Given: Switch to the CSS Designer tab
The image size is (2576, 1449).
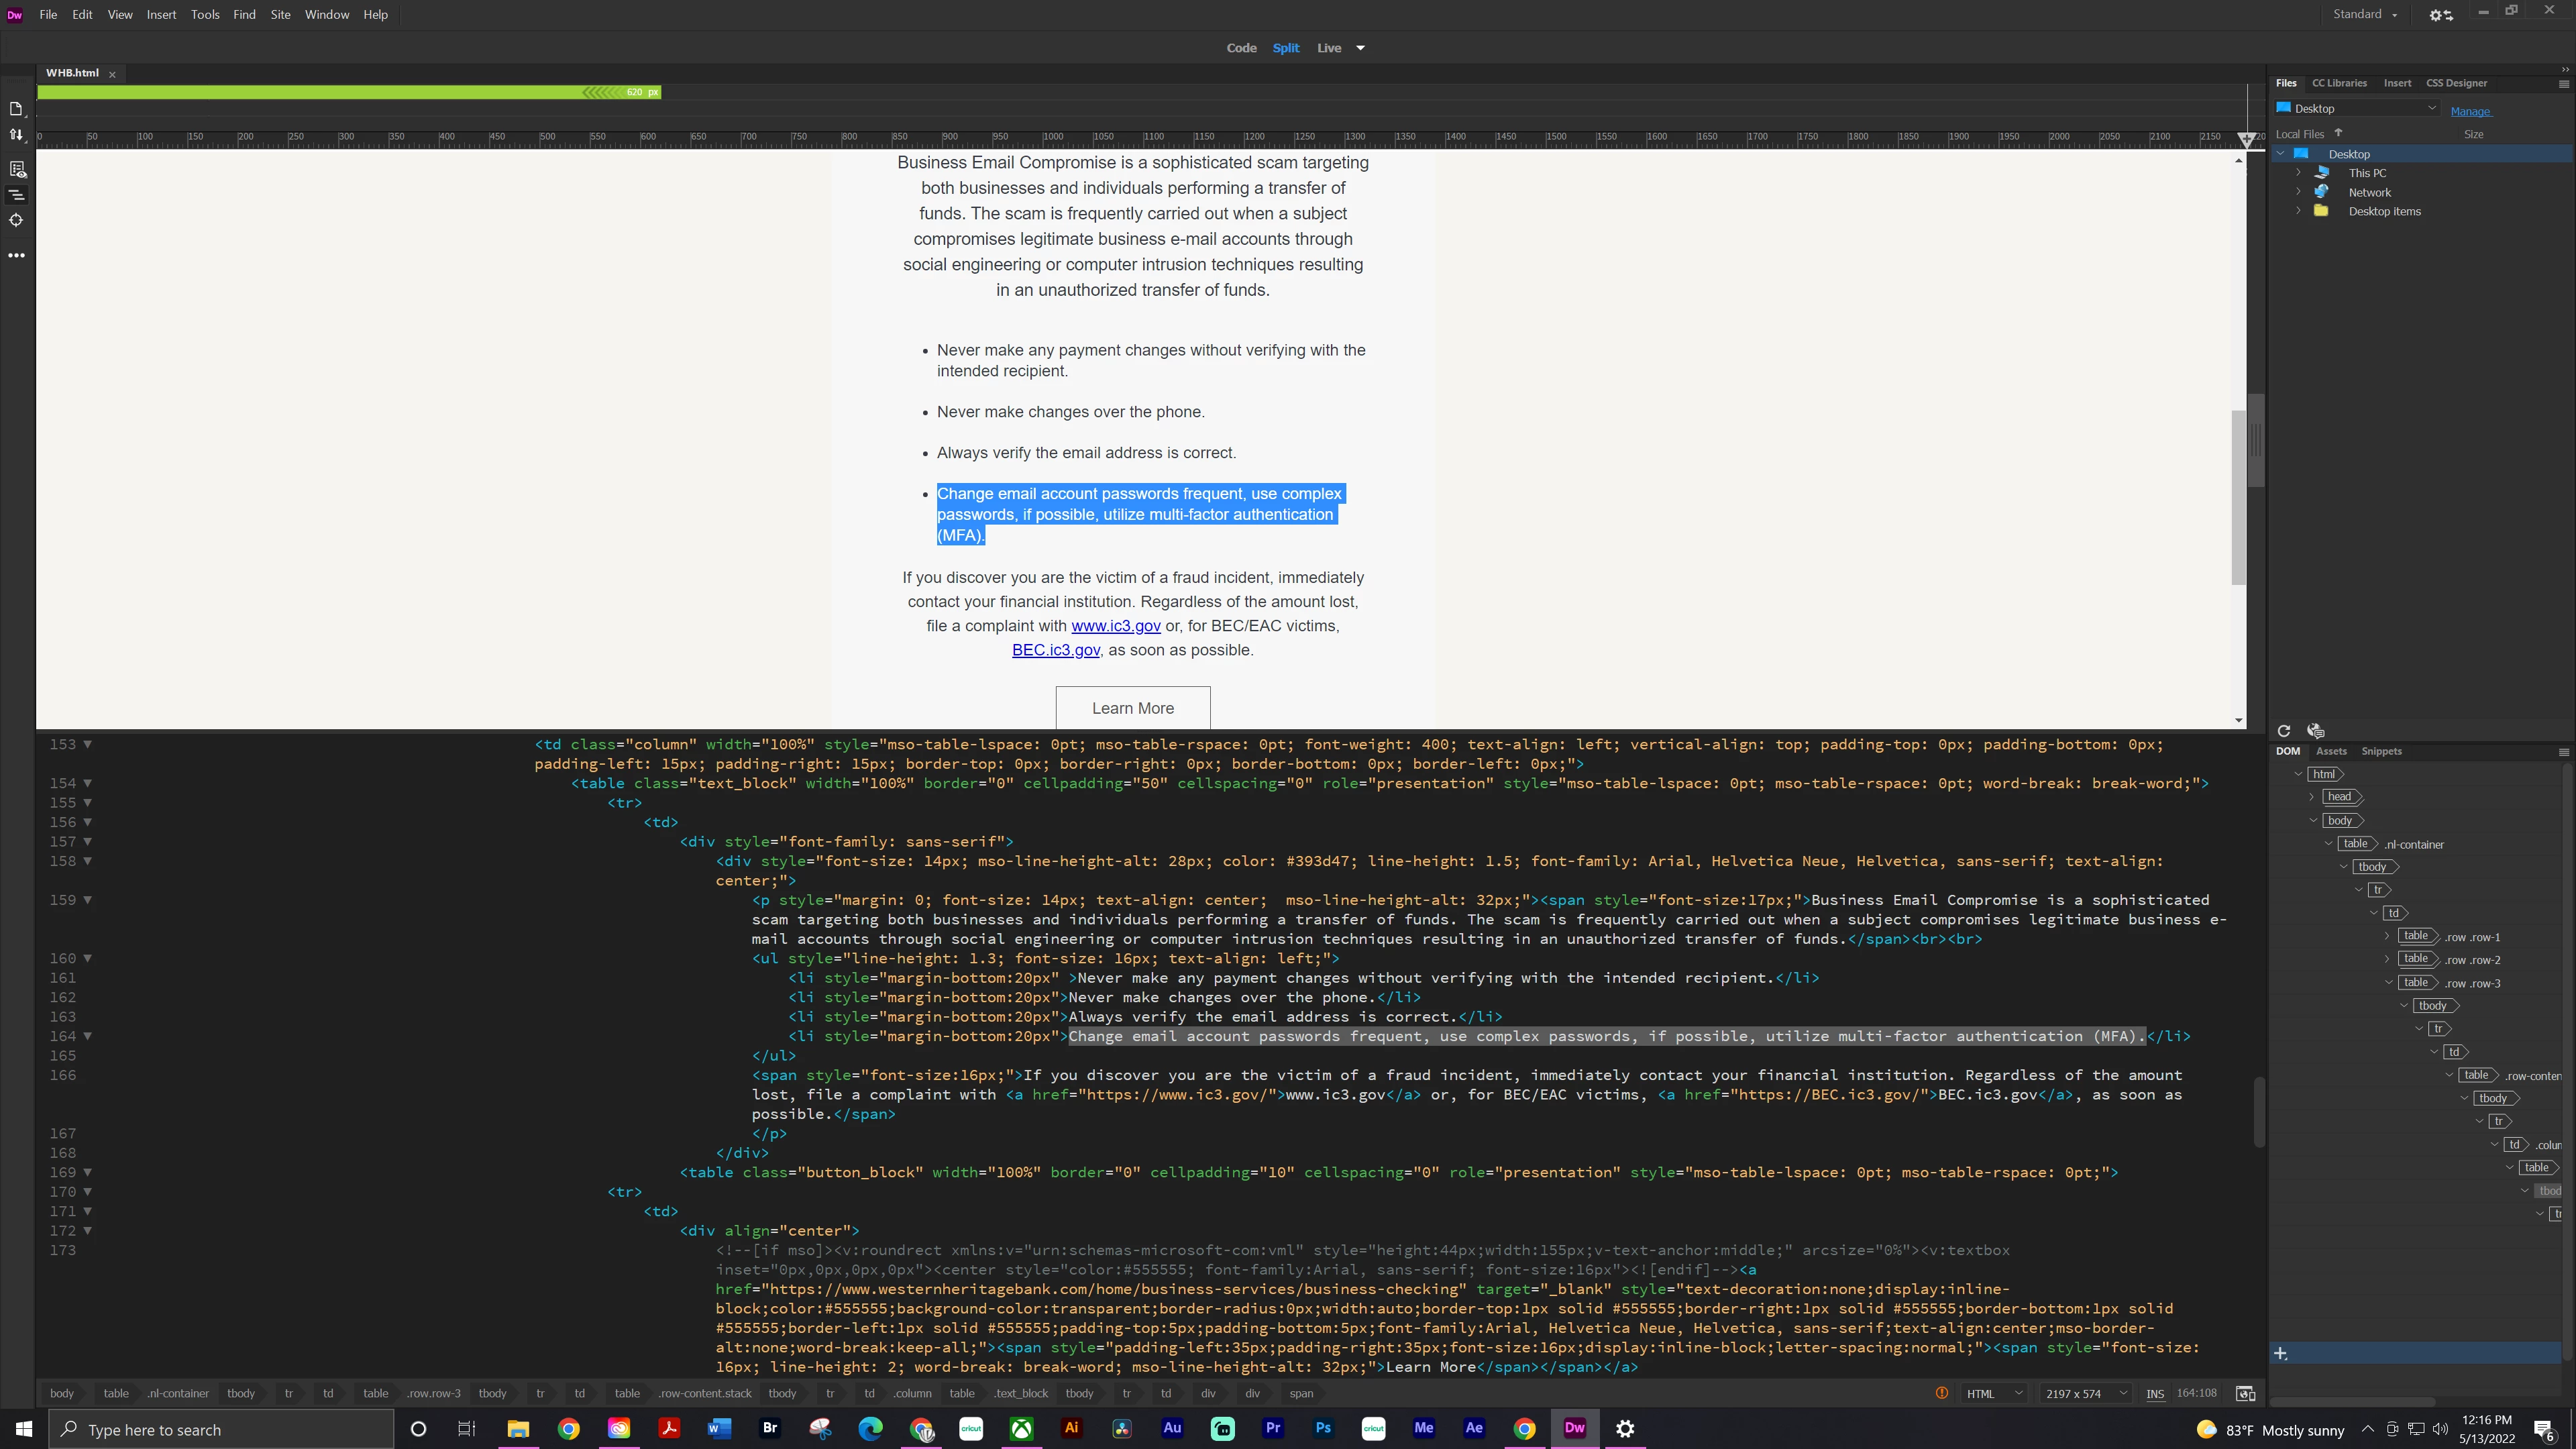Looking at the screenshot, I should (2456, 83).
